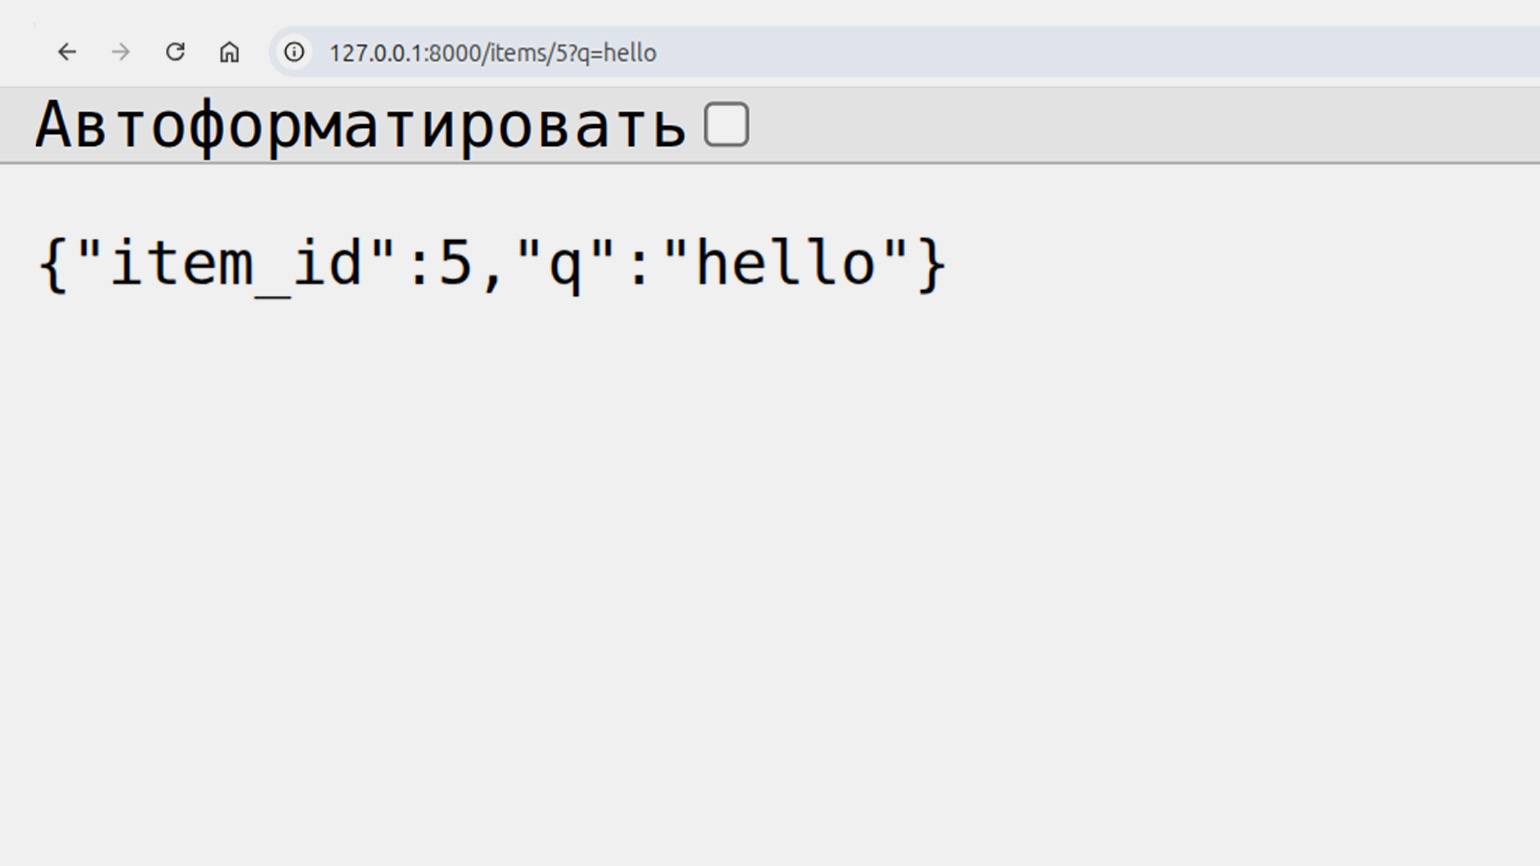Screen dimensions: 1540x866
Task: Click the value 5 in JSON output
Action: (x=455, y=264)
